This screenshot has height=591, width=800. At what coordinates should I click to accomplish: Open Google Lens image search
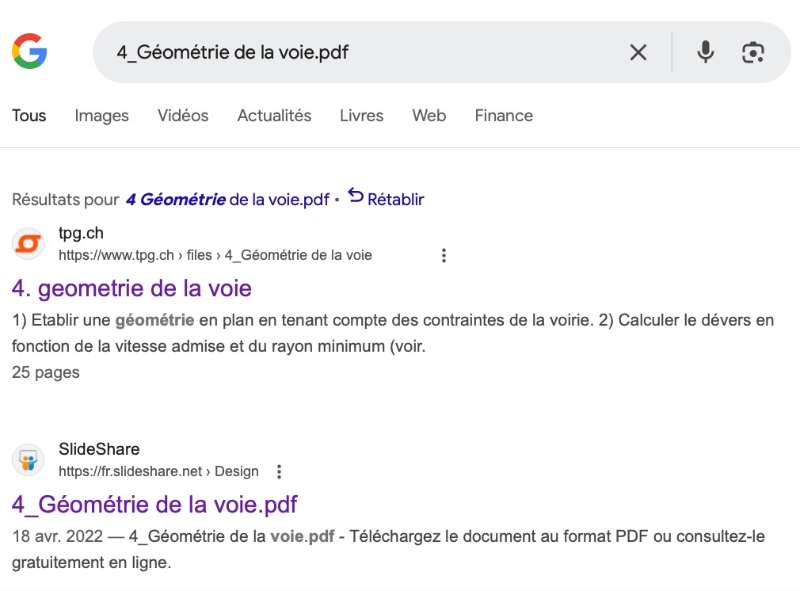coord(753,52)
